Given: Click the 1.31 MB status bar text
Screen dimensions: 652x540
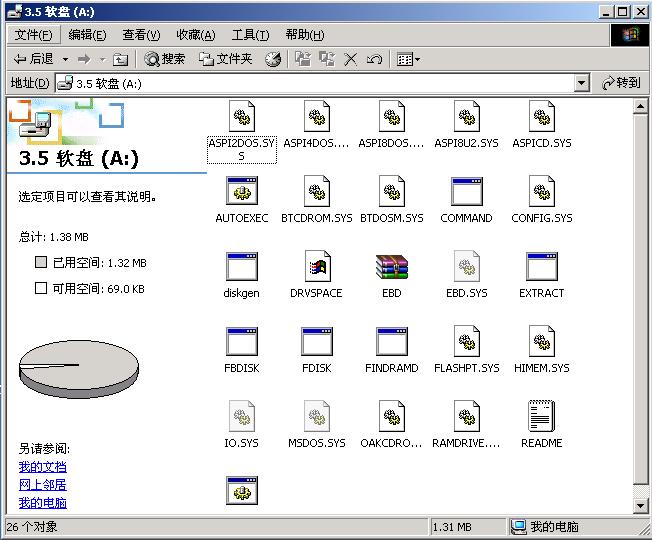Looking at the screenshot, I should [x=452, y=527].
